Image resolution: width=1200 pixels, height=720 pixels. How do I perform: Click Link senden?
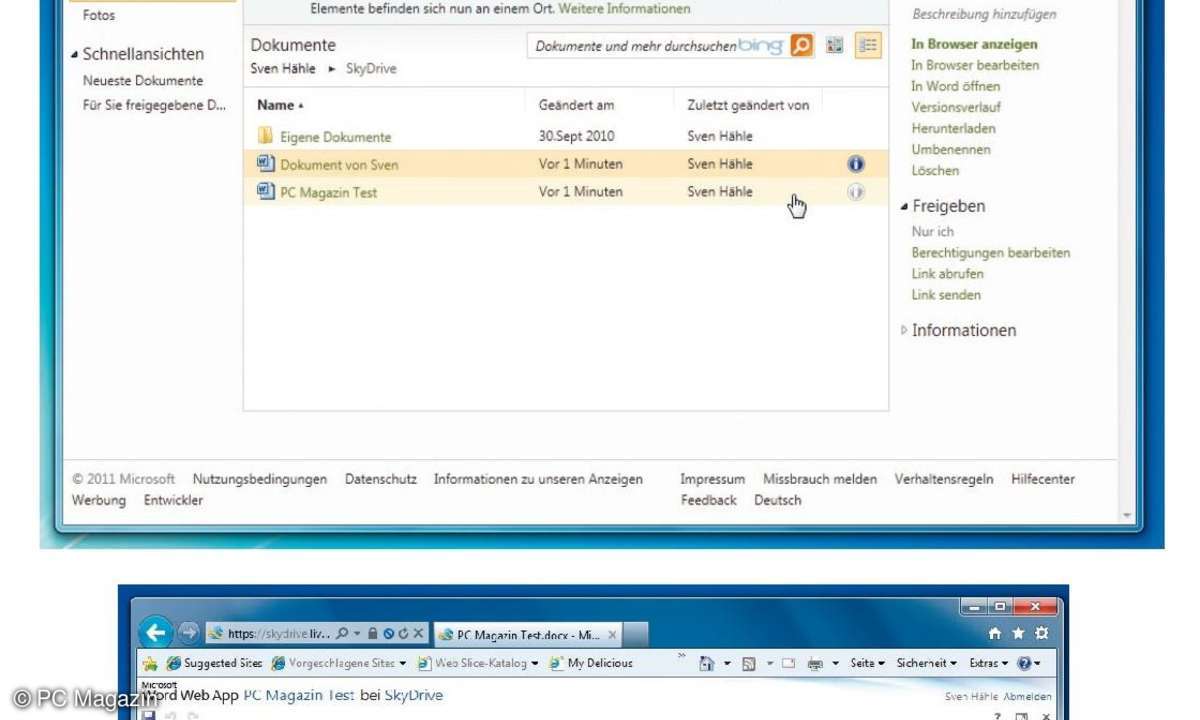click(946, 295)
